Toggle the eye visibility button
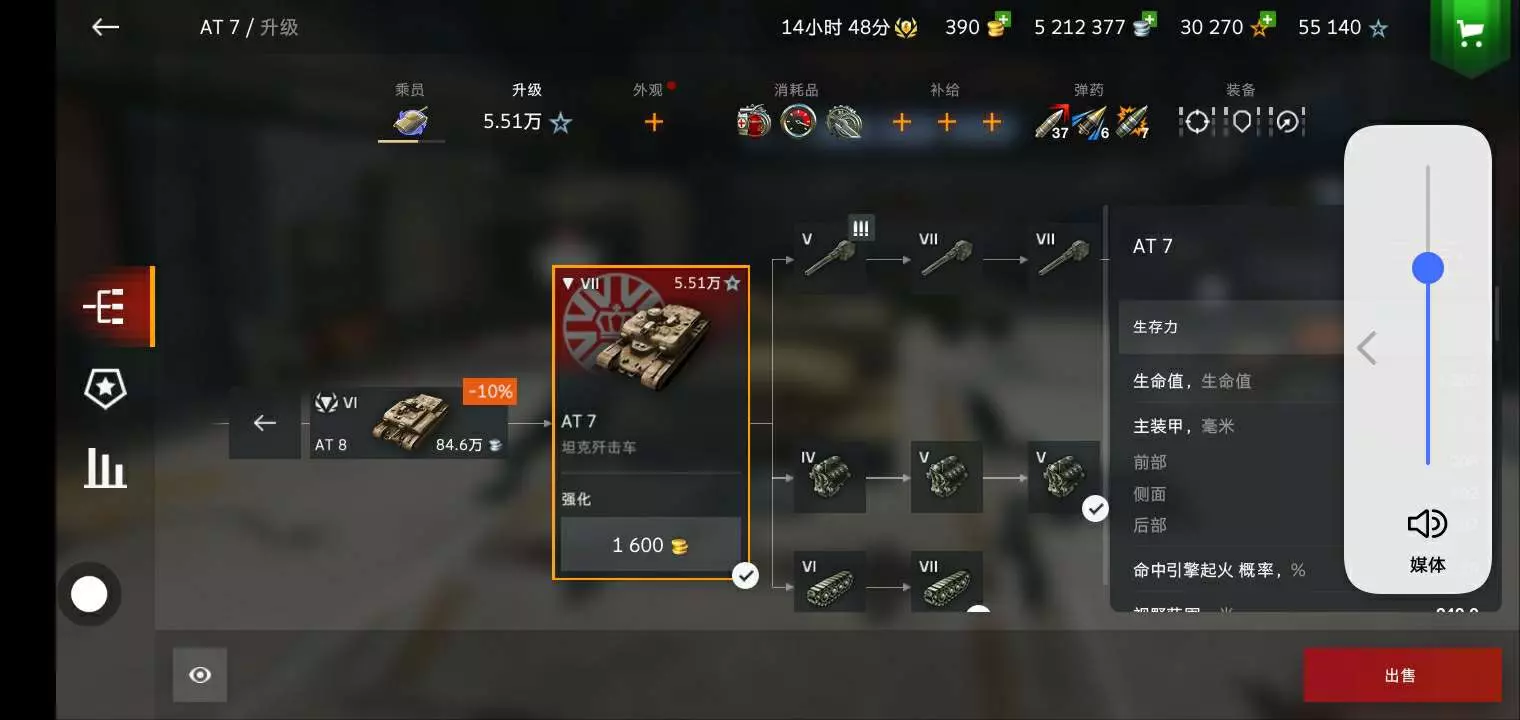 pyautogui.click(x=200, y=675)
